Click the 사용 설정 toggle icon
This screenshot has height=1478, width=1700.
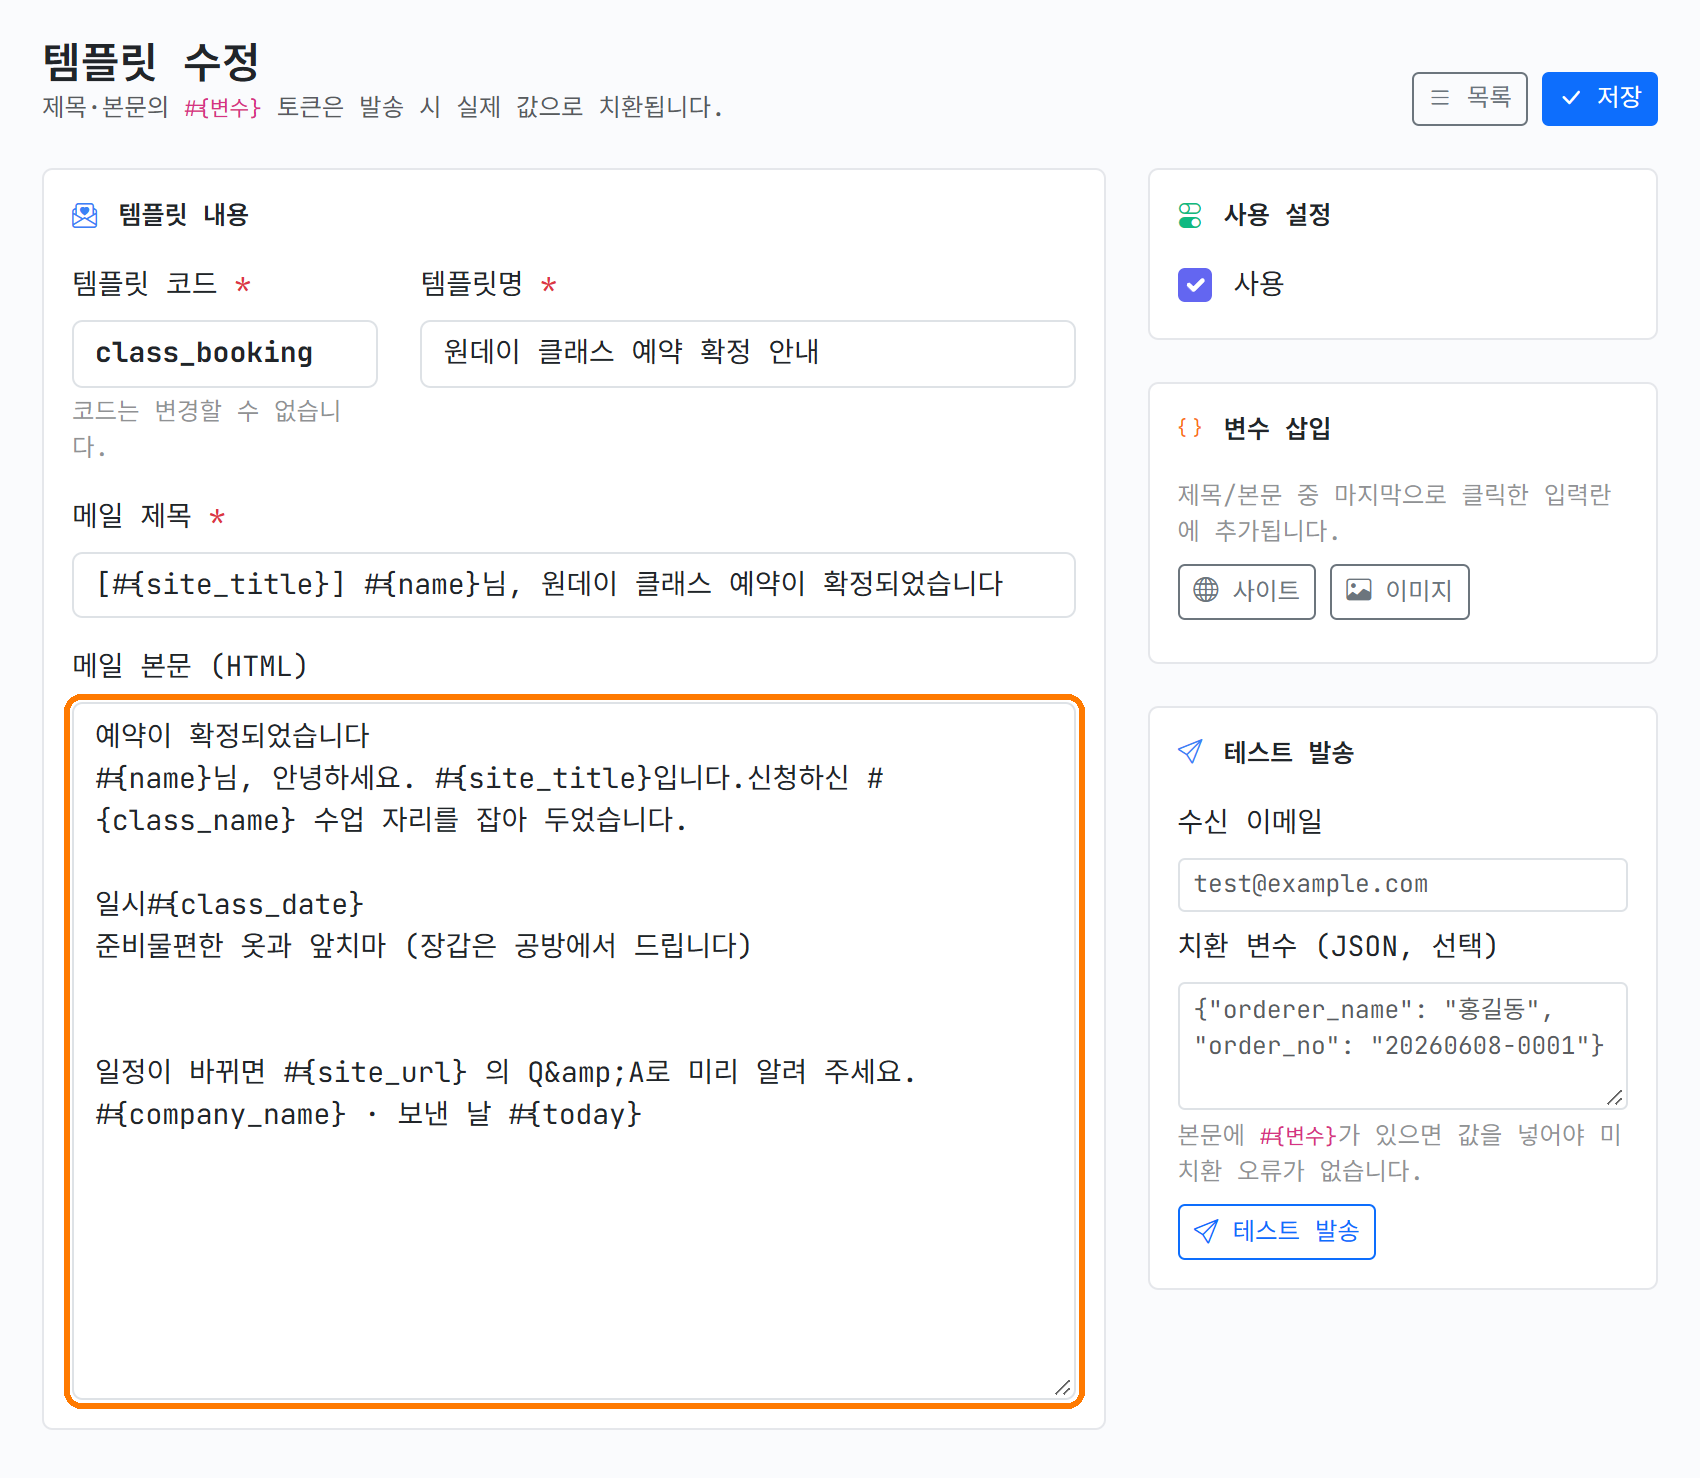coord(1190,215)
